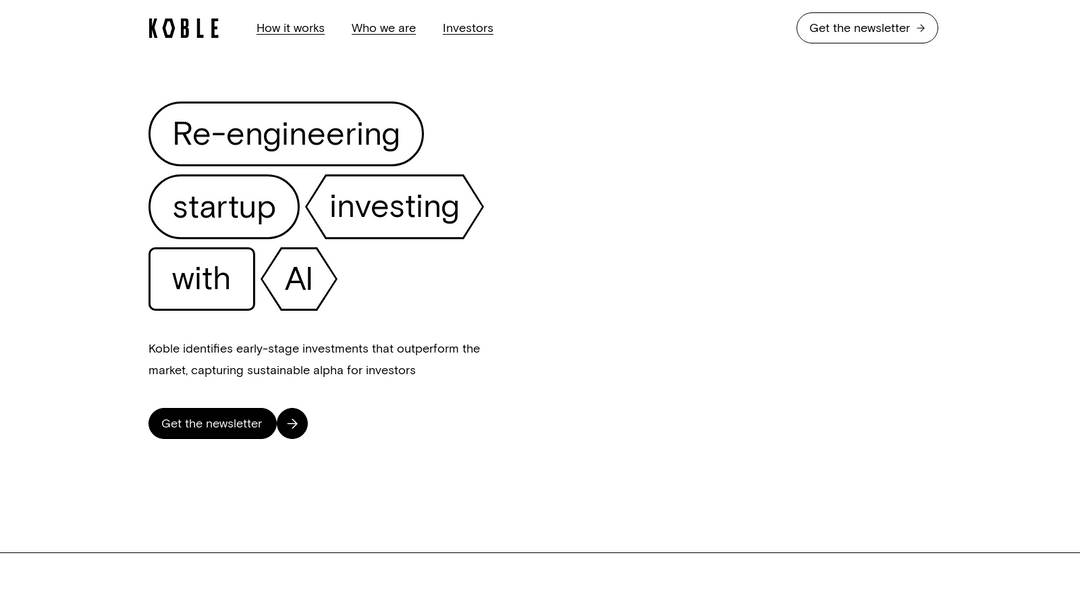Open the 'How it works' navigation item

[x=290, y=27]
